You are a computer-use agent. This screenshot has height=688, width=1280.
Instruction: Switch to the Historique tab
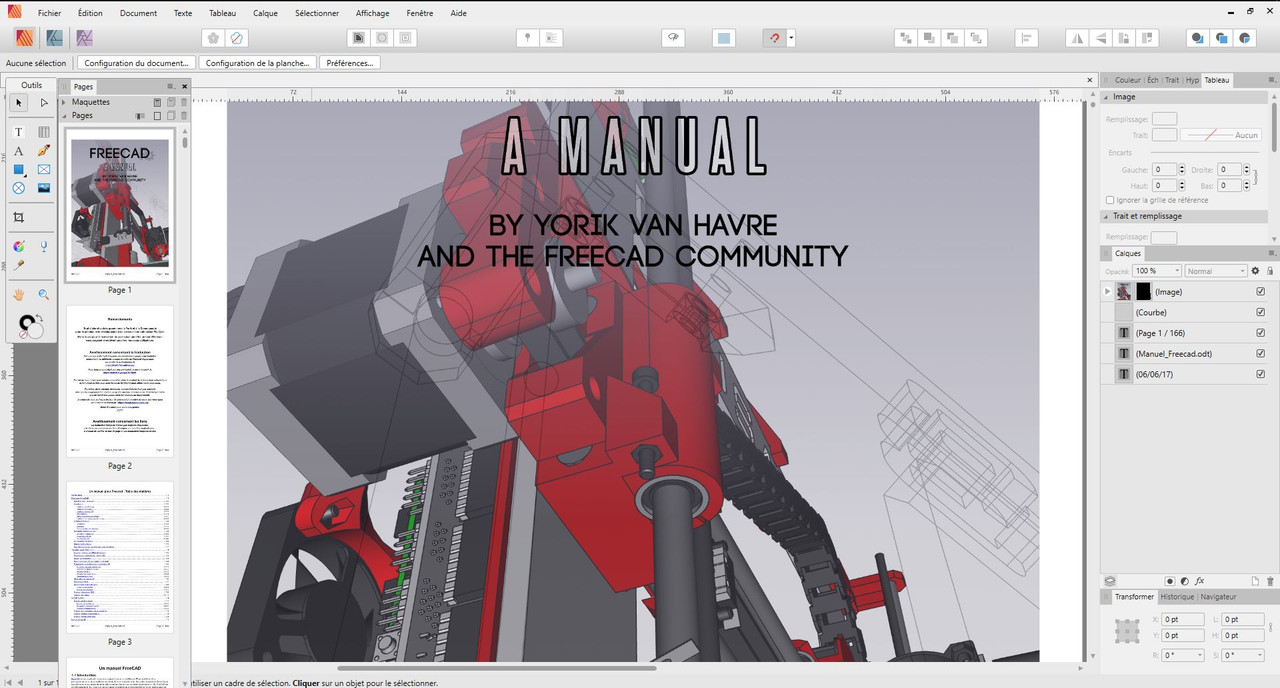coord(1177,597)
